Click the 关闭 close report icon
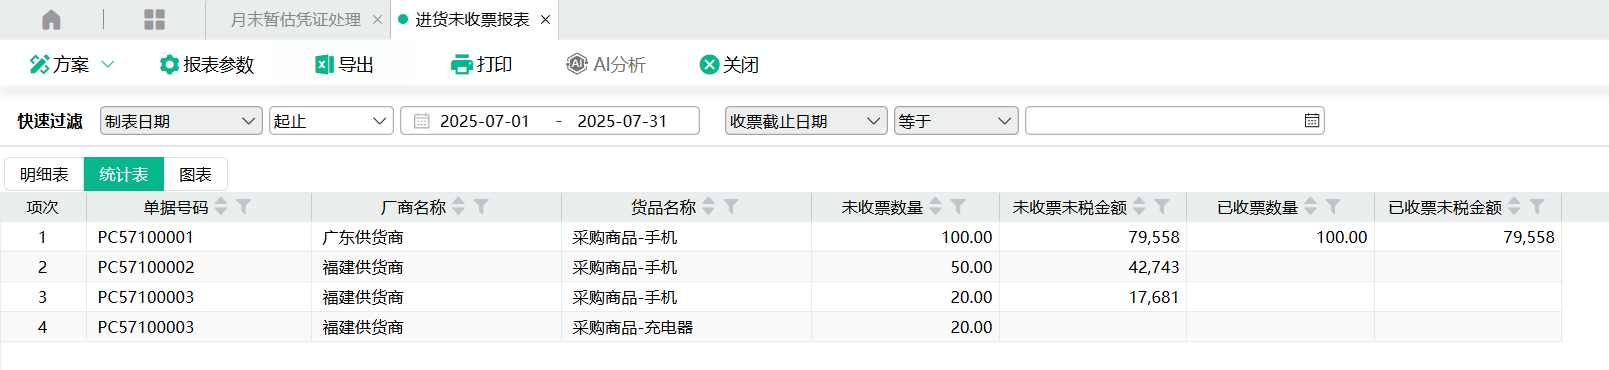 (709, 65)
